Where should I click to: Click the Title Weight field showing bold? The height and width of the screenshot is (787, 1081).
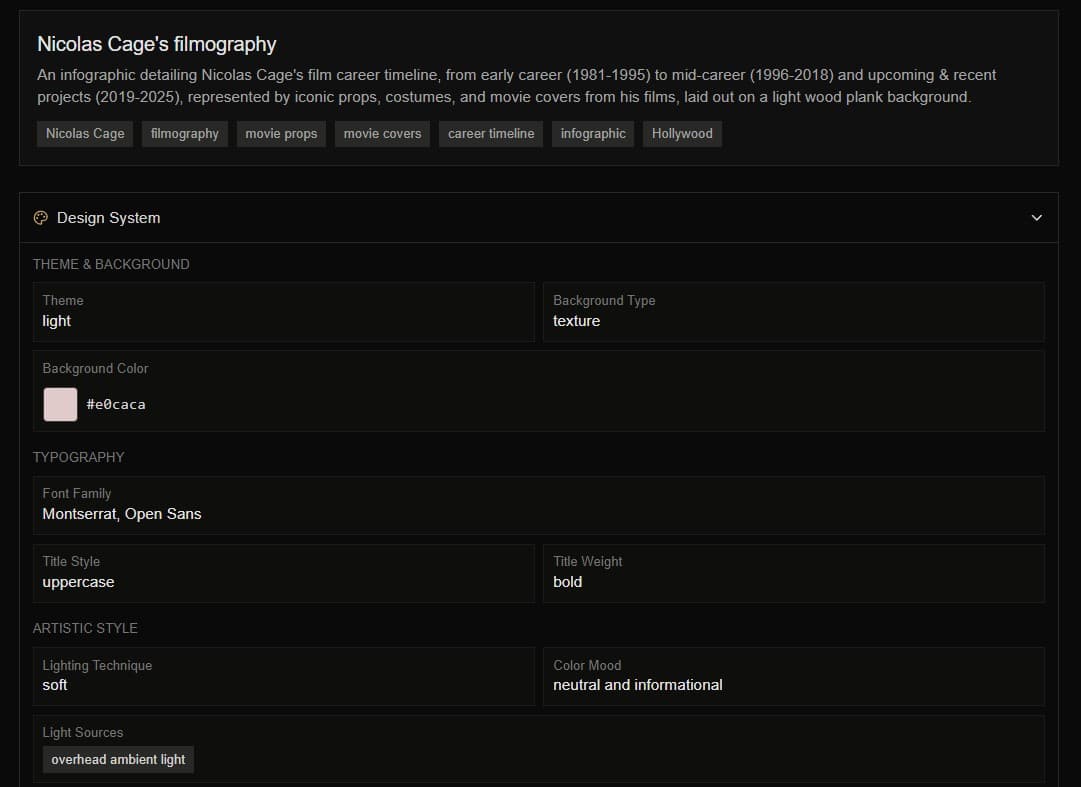pyautogui.click(x=793, y=573)
